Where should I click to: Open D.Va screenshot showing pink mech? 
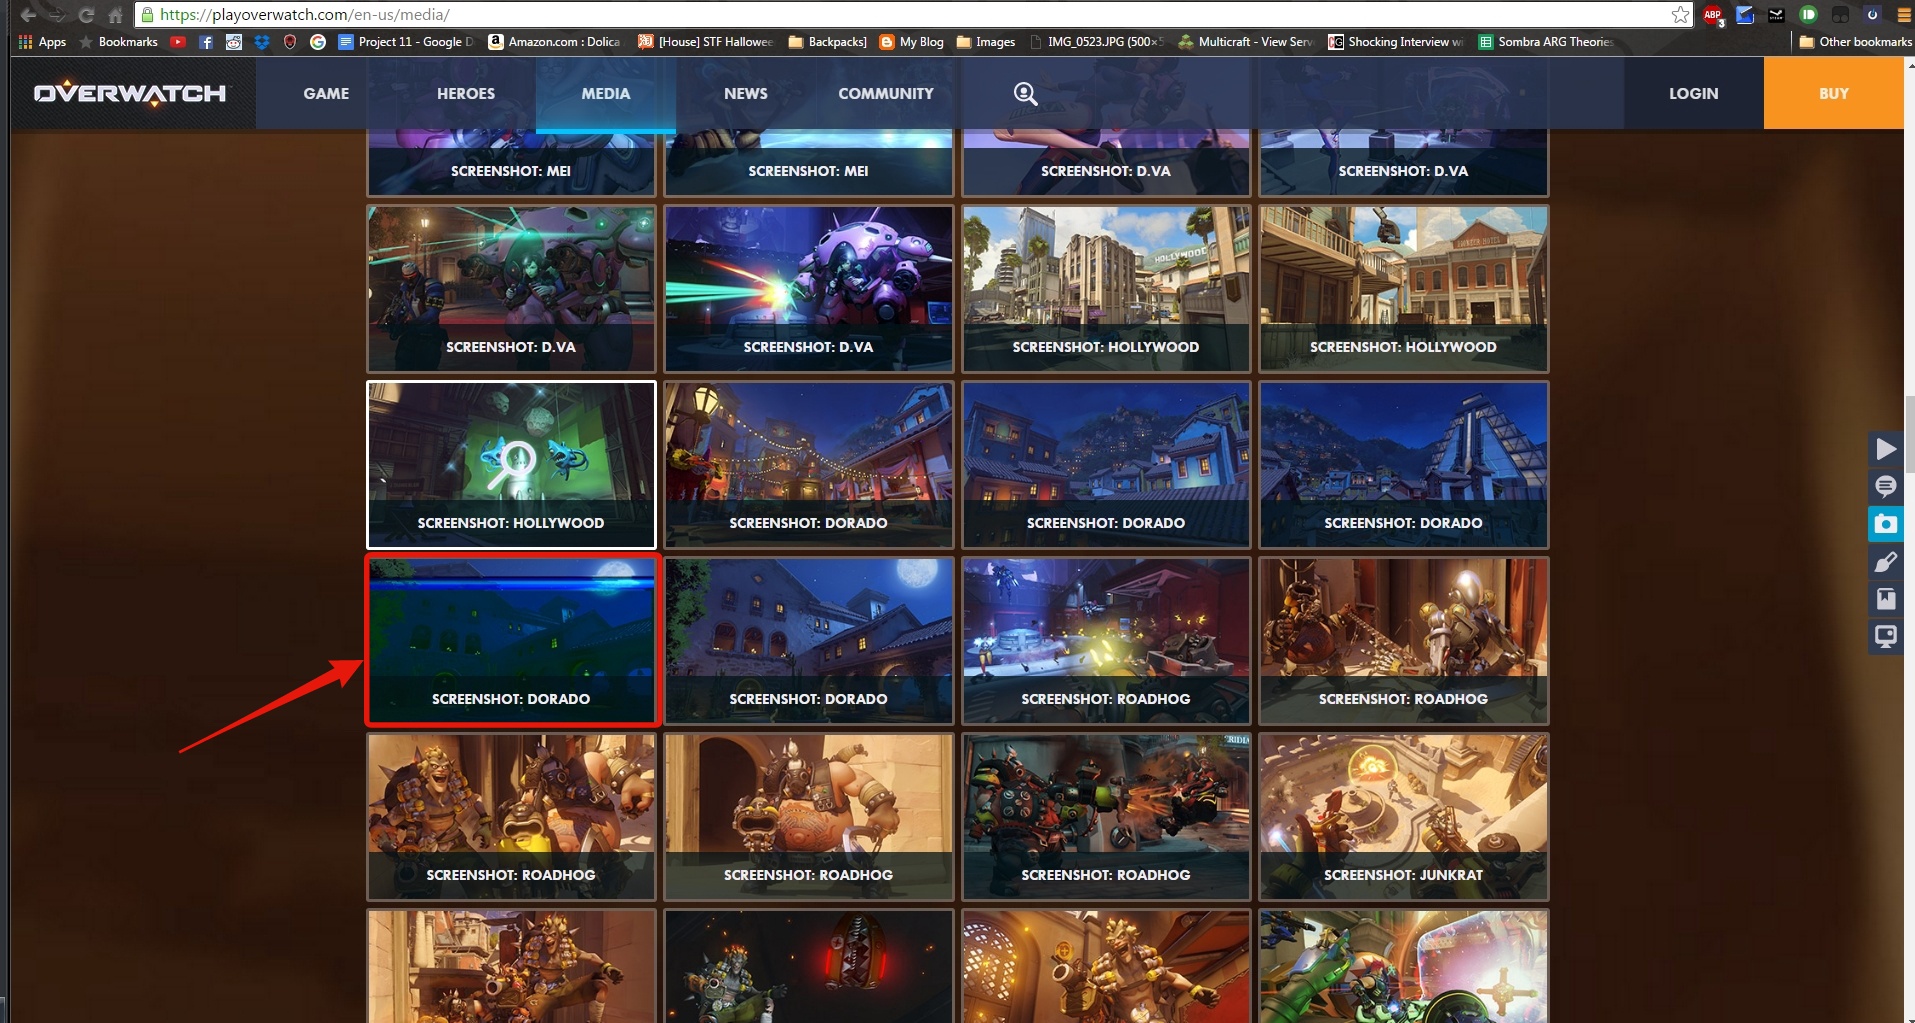pyautogui.click(x=809, y=289)
